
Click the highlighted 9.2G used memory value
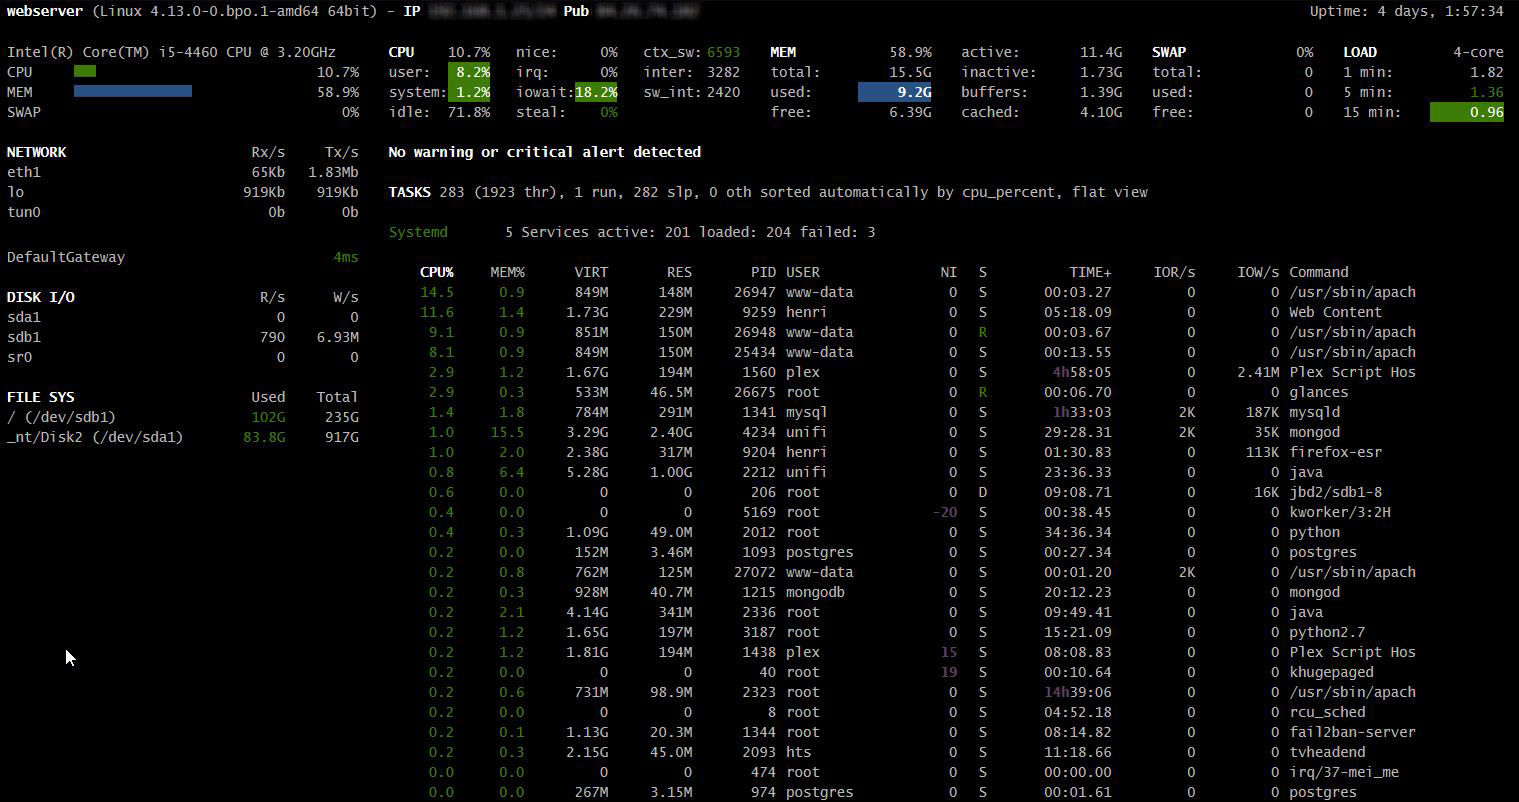895,92
